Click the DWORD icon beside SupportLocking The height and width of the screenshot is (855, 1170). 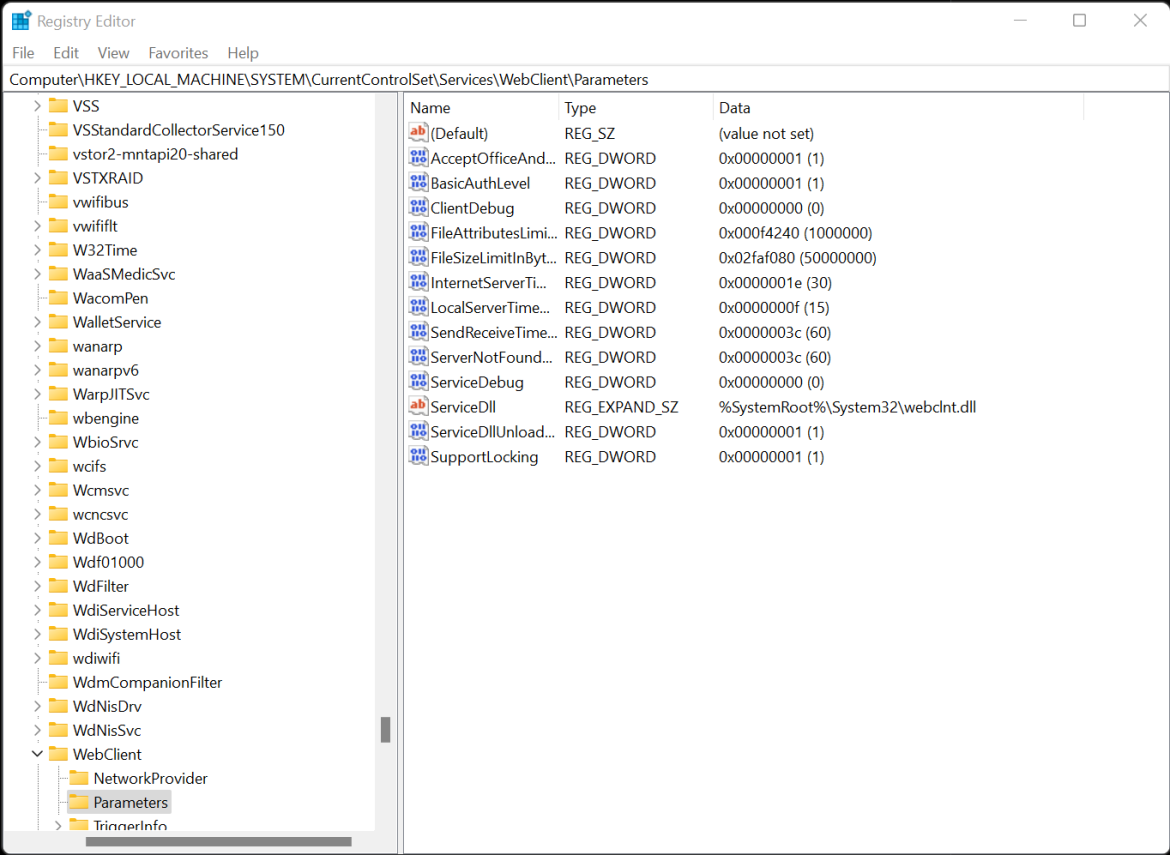tap(418, 456)
